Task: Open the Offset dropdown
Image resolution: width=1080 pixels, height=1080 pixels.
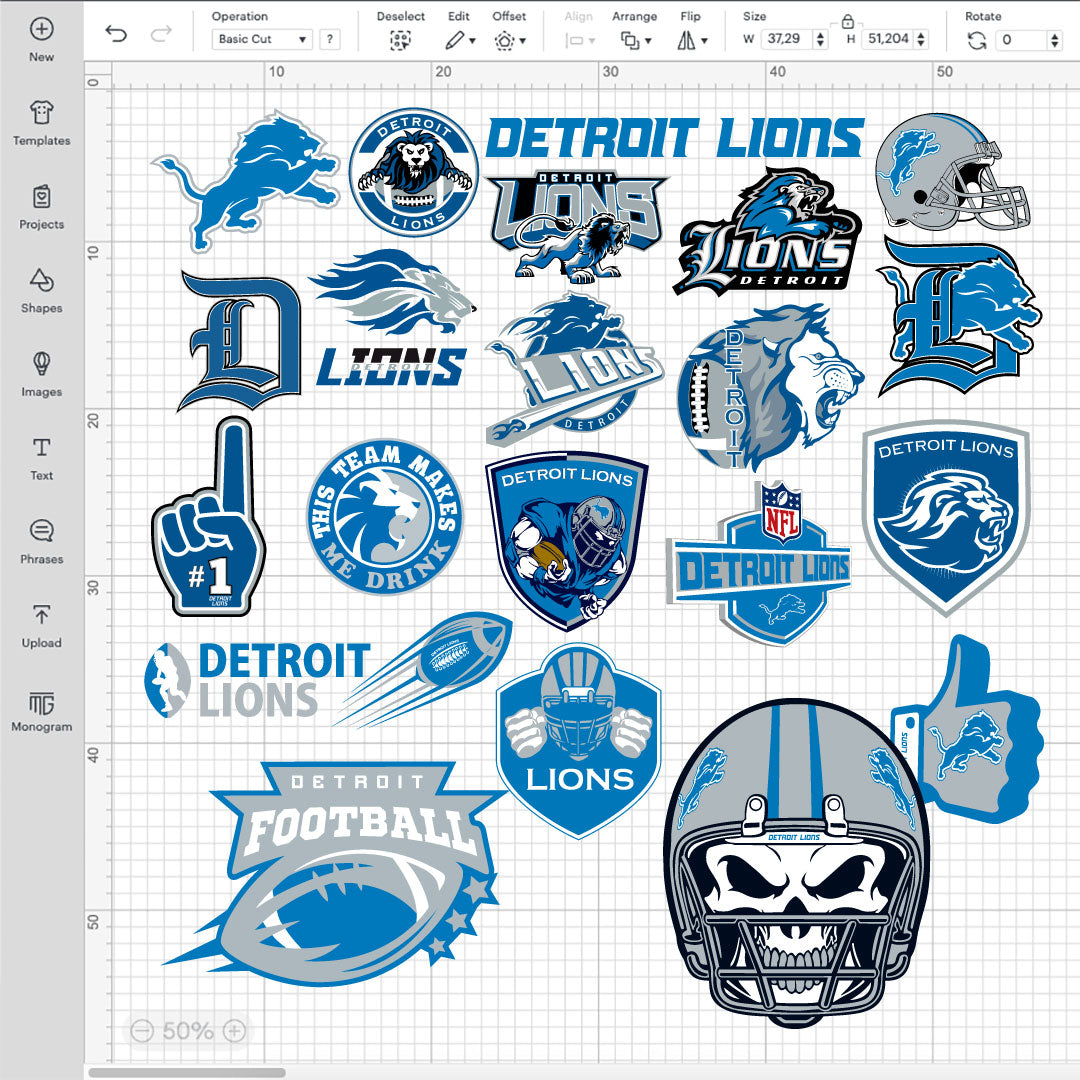Action: coord(509,40)
